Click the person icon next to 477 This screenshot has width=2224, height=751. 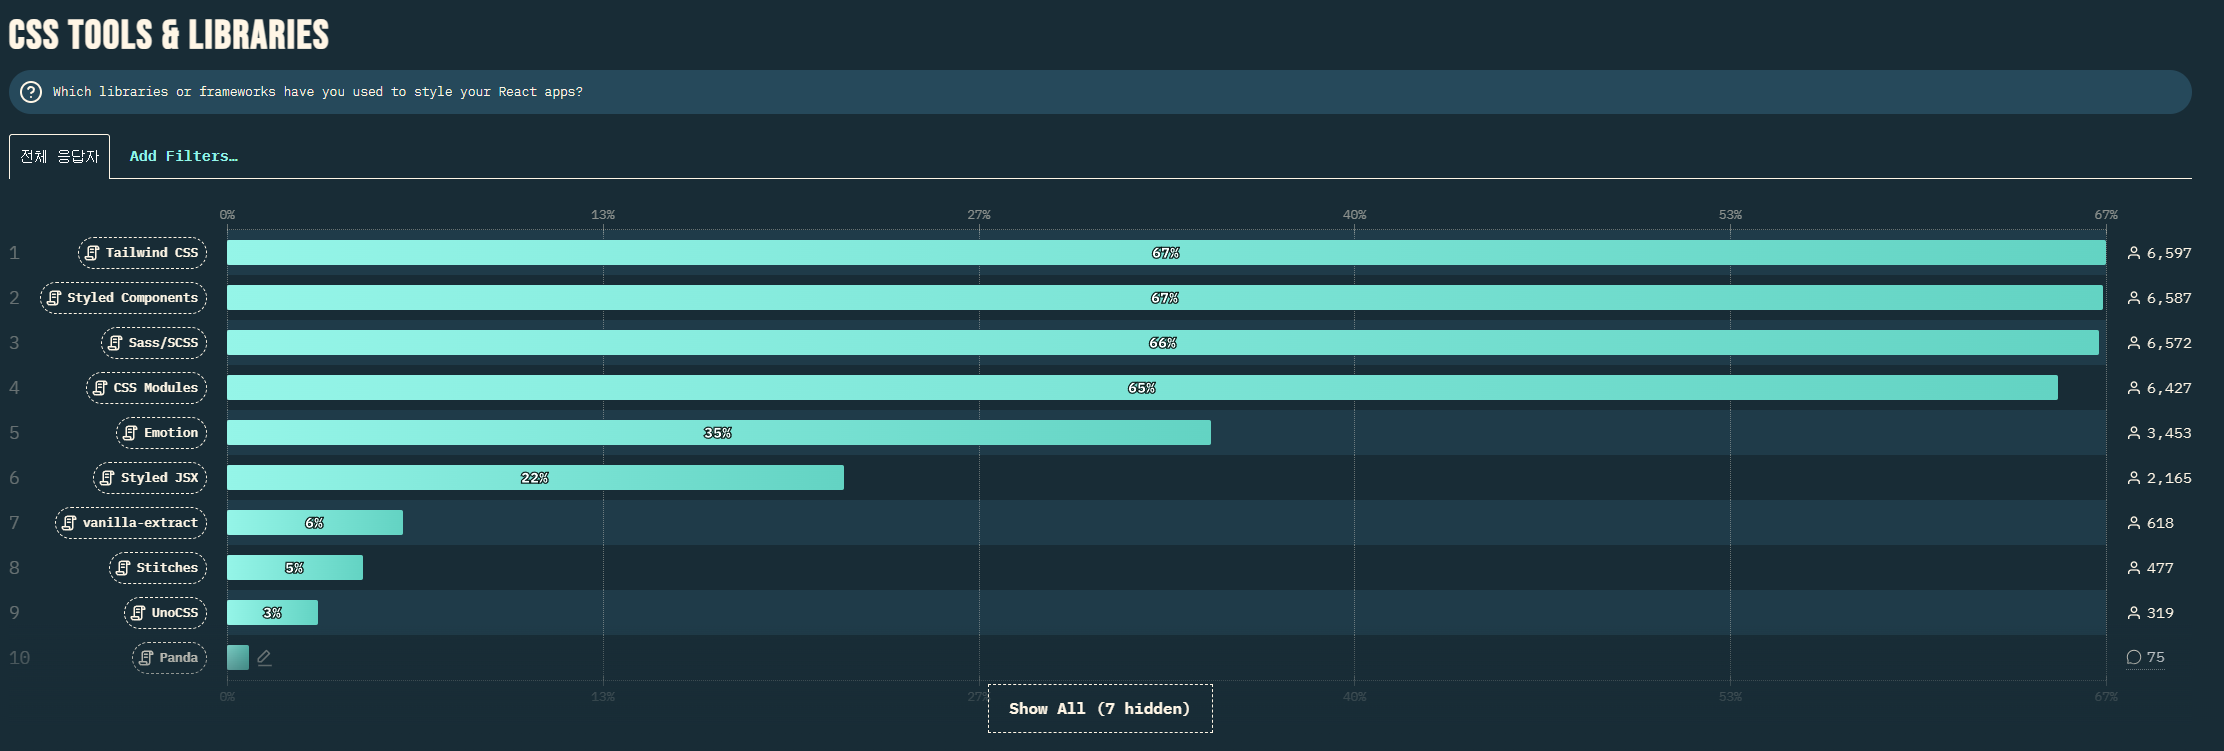click(2134, 568)
